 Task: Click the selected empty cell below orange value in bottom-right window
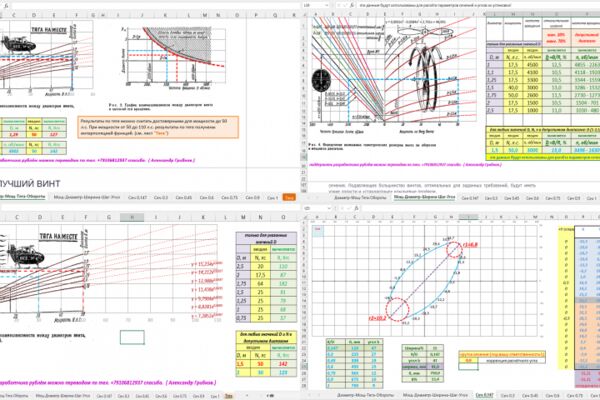tap(468, 366)
